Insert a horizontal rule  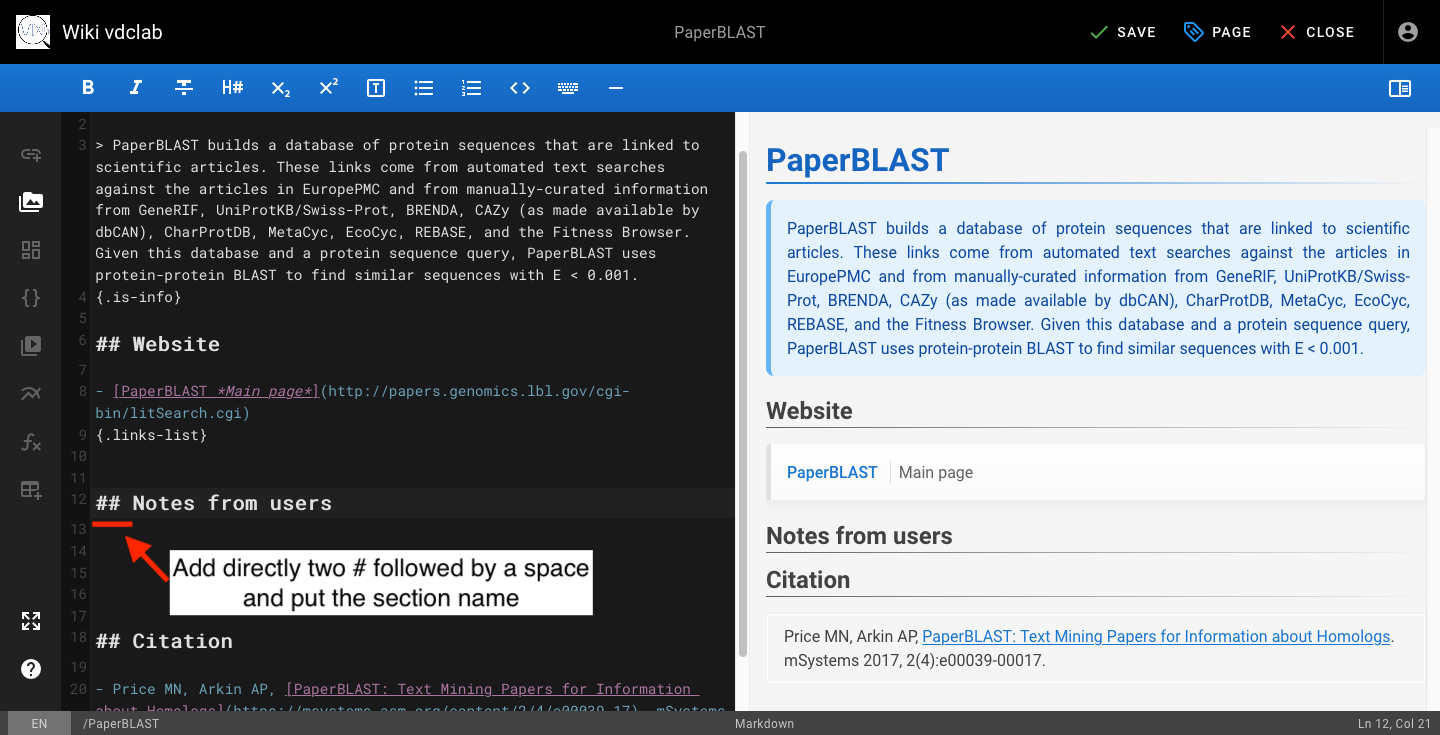616,88
